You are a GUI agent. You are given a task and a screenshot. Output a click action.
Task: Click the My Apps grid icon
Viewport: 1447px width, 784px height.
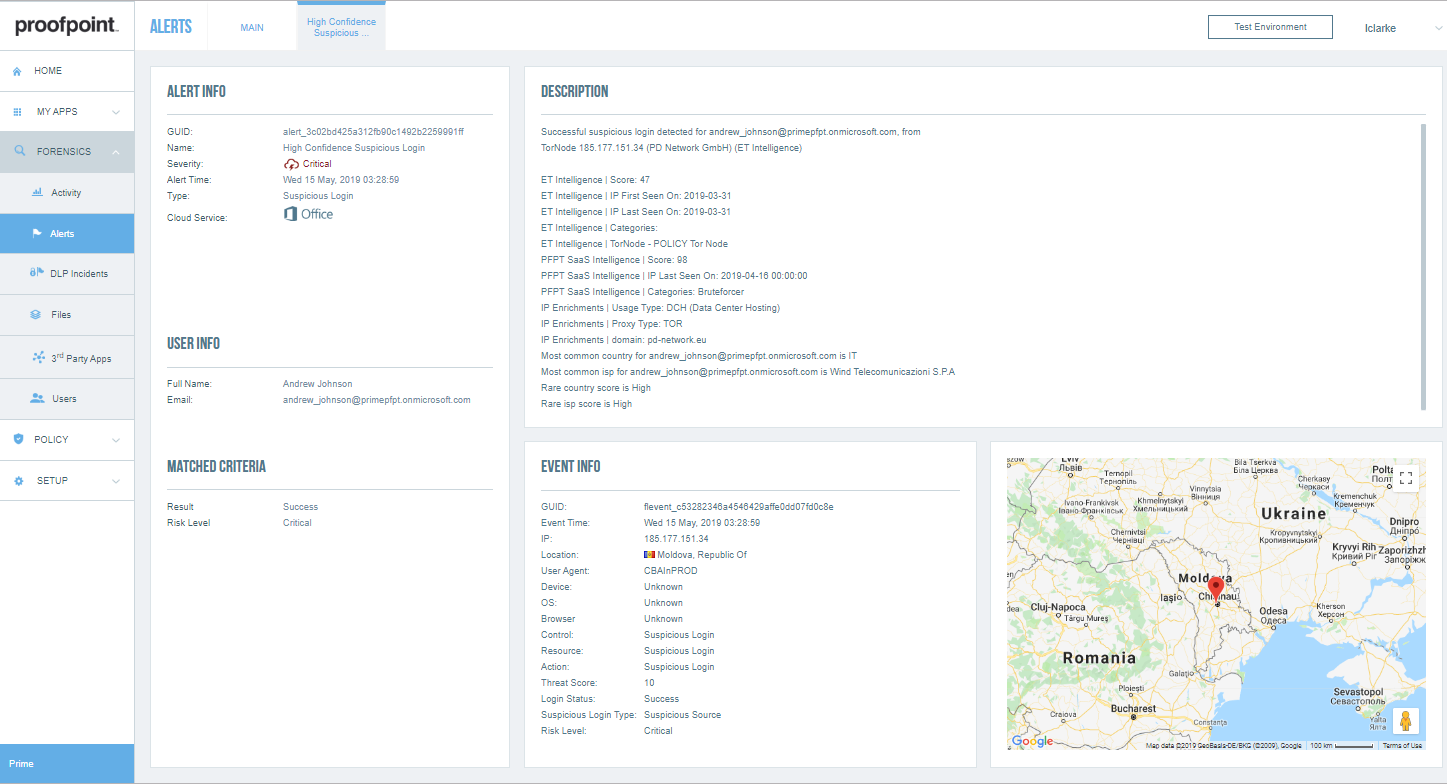pos(17,112)
